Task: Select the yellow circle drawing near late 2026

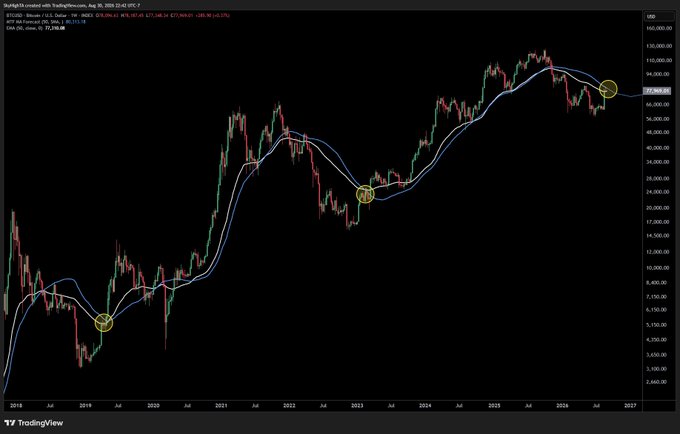Action: (x=608, y=89)
